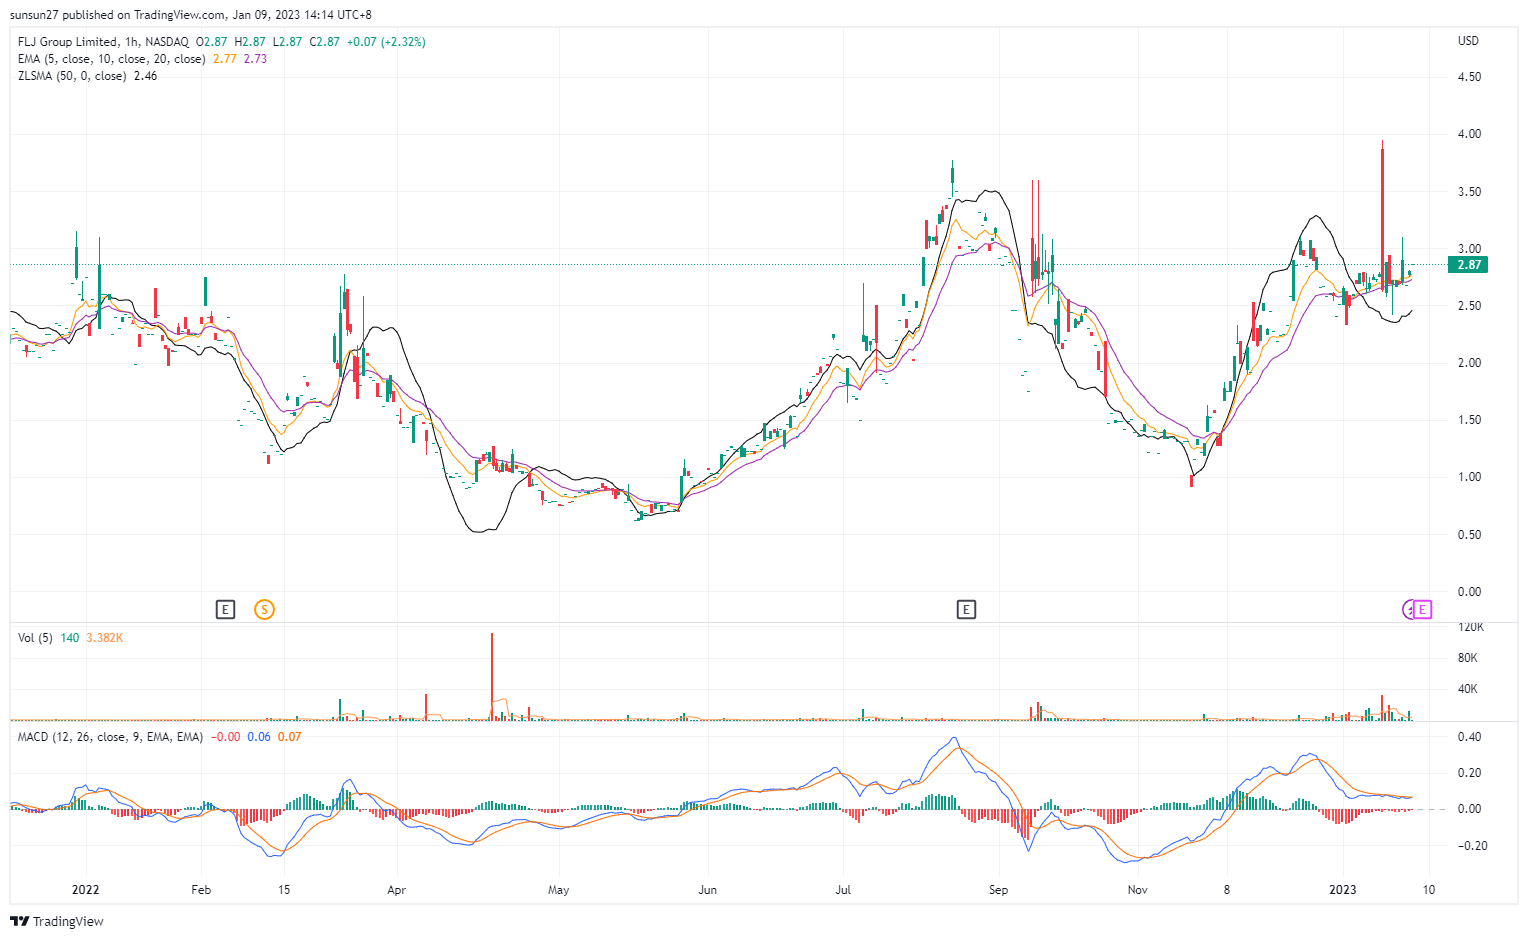Image resolution: width=1528 pixels, height=939 pixels.
Task: Select the ZLSMA (50, 0, close) legend
Action: click(72, 76)
